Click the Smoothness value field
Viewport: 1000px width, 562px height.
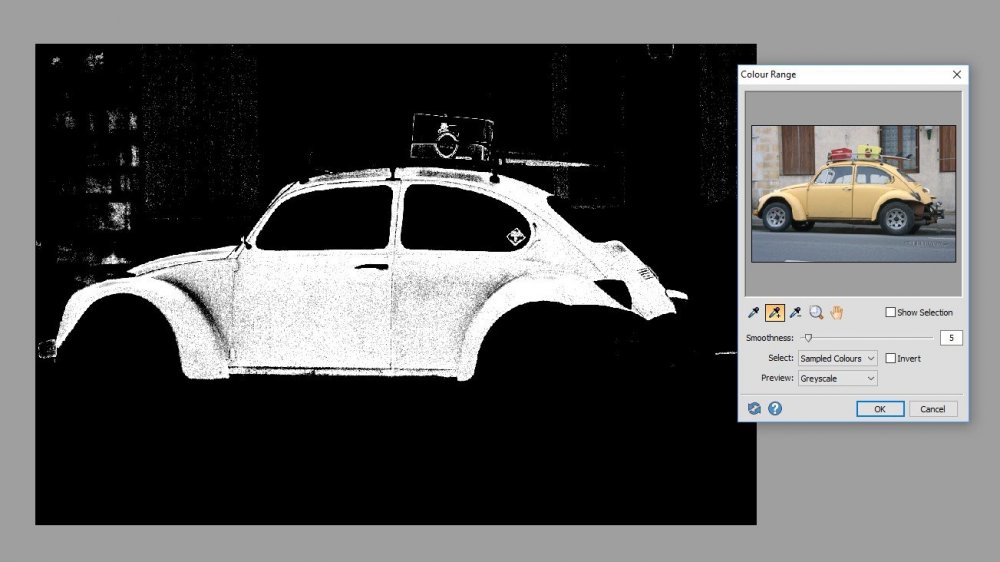tap(951, 338)
